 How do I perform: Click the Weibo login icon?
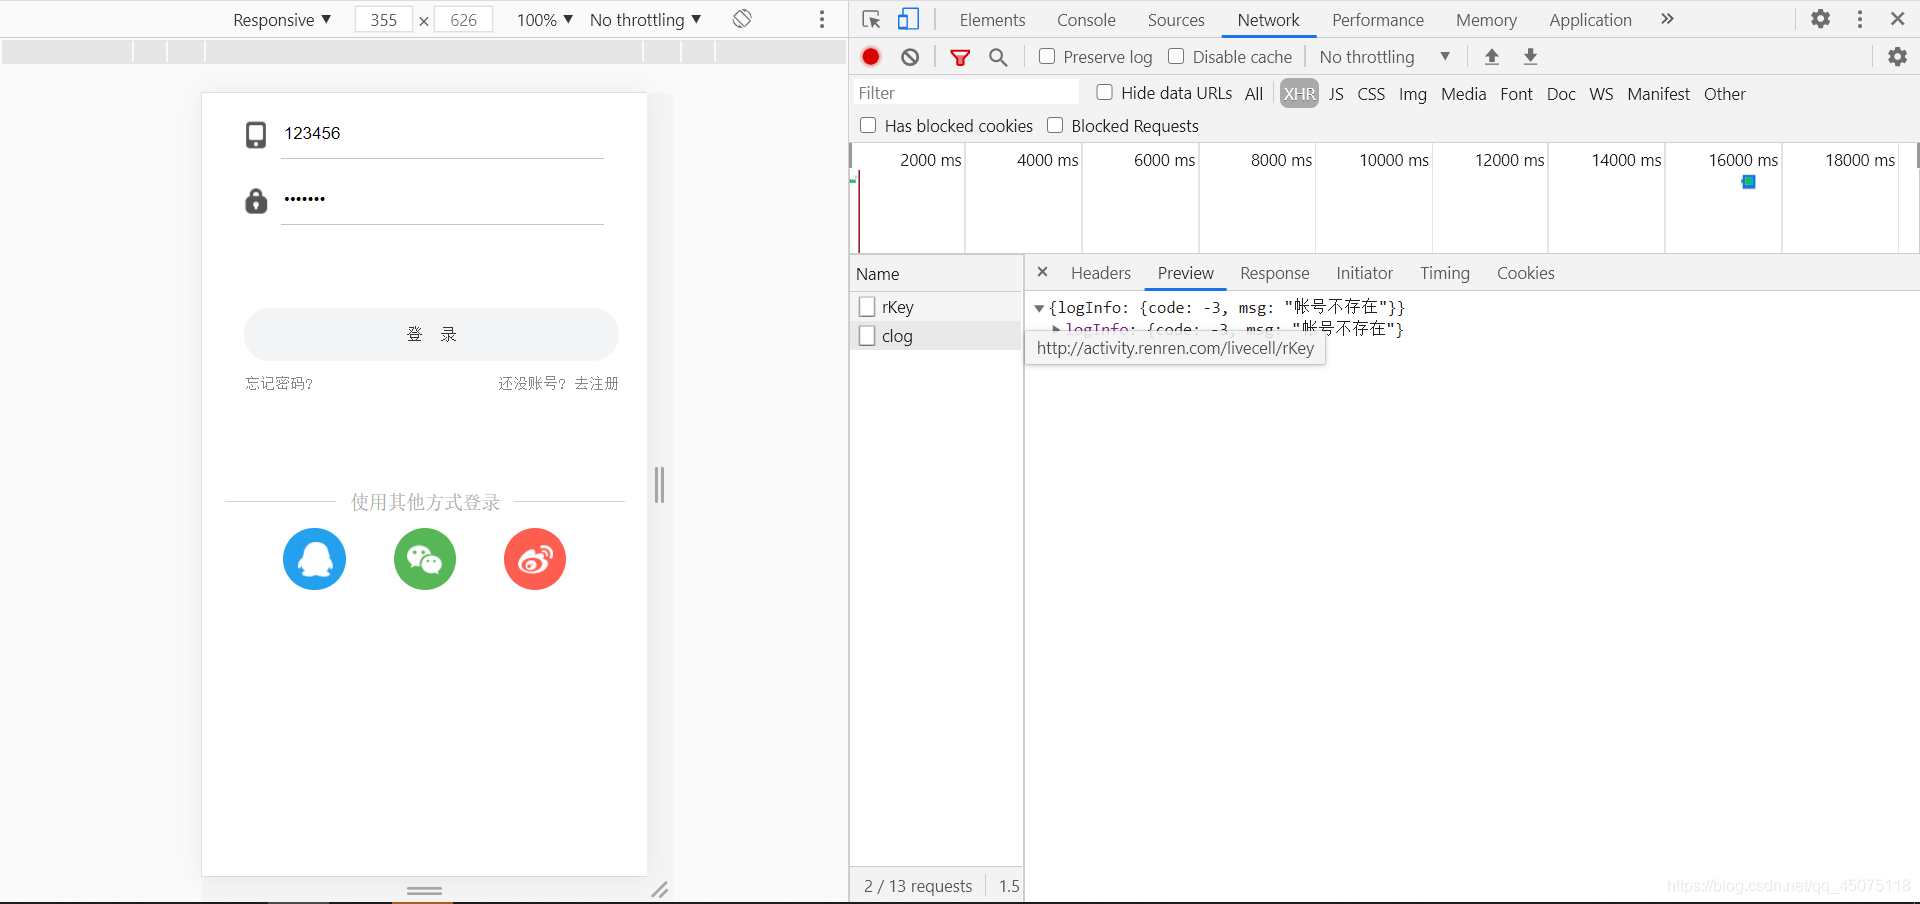point(535,559)
